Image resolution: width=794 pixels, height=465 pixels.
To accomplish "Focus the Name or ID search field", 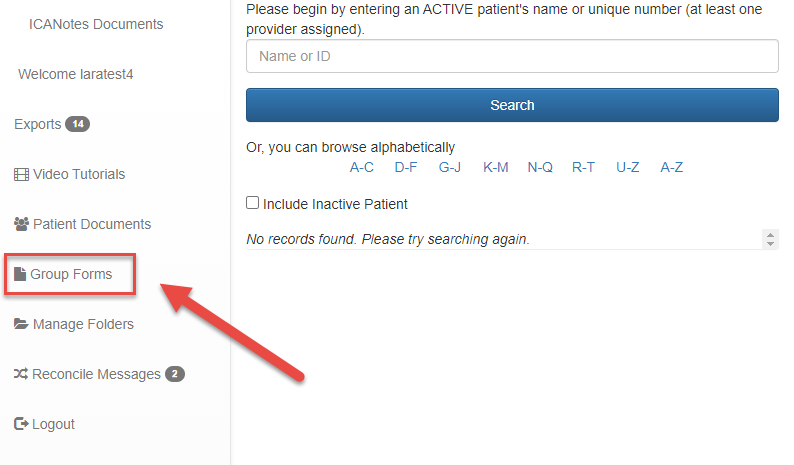I will 512,56.
